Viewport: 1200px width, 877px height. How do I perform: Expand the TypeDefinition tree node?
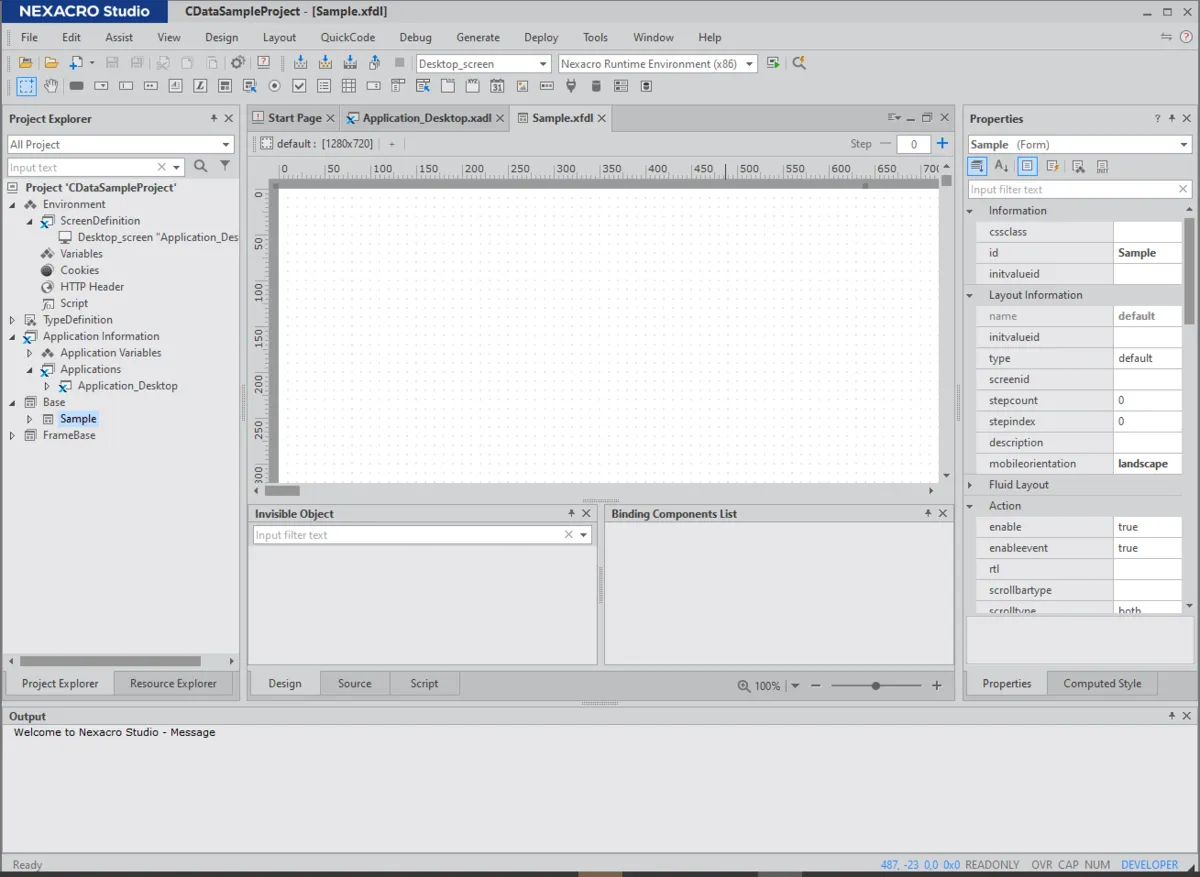(12, 320)
